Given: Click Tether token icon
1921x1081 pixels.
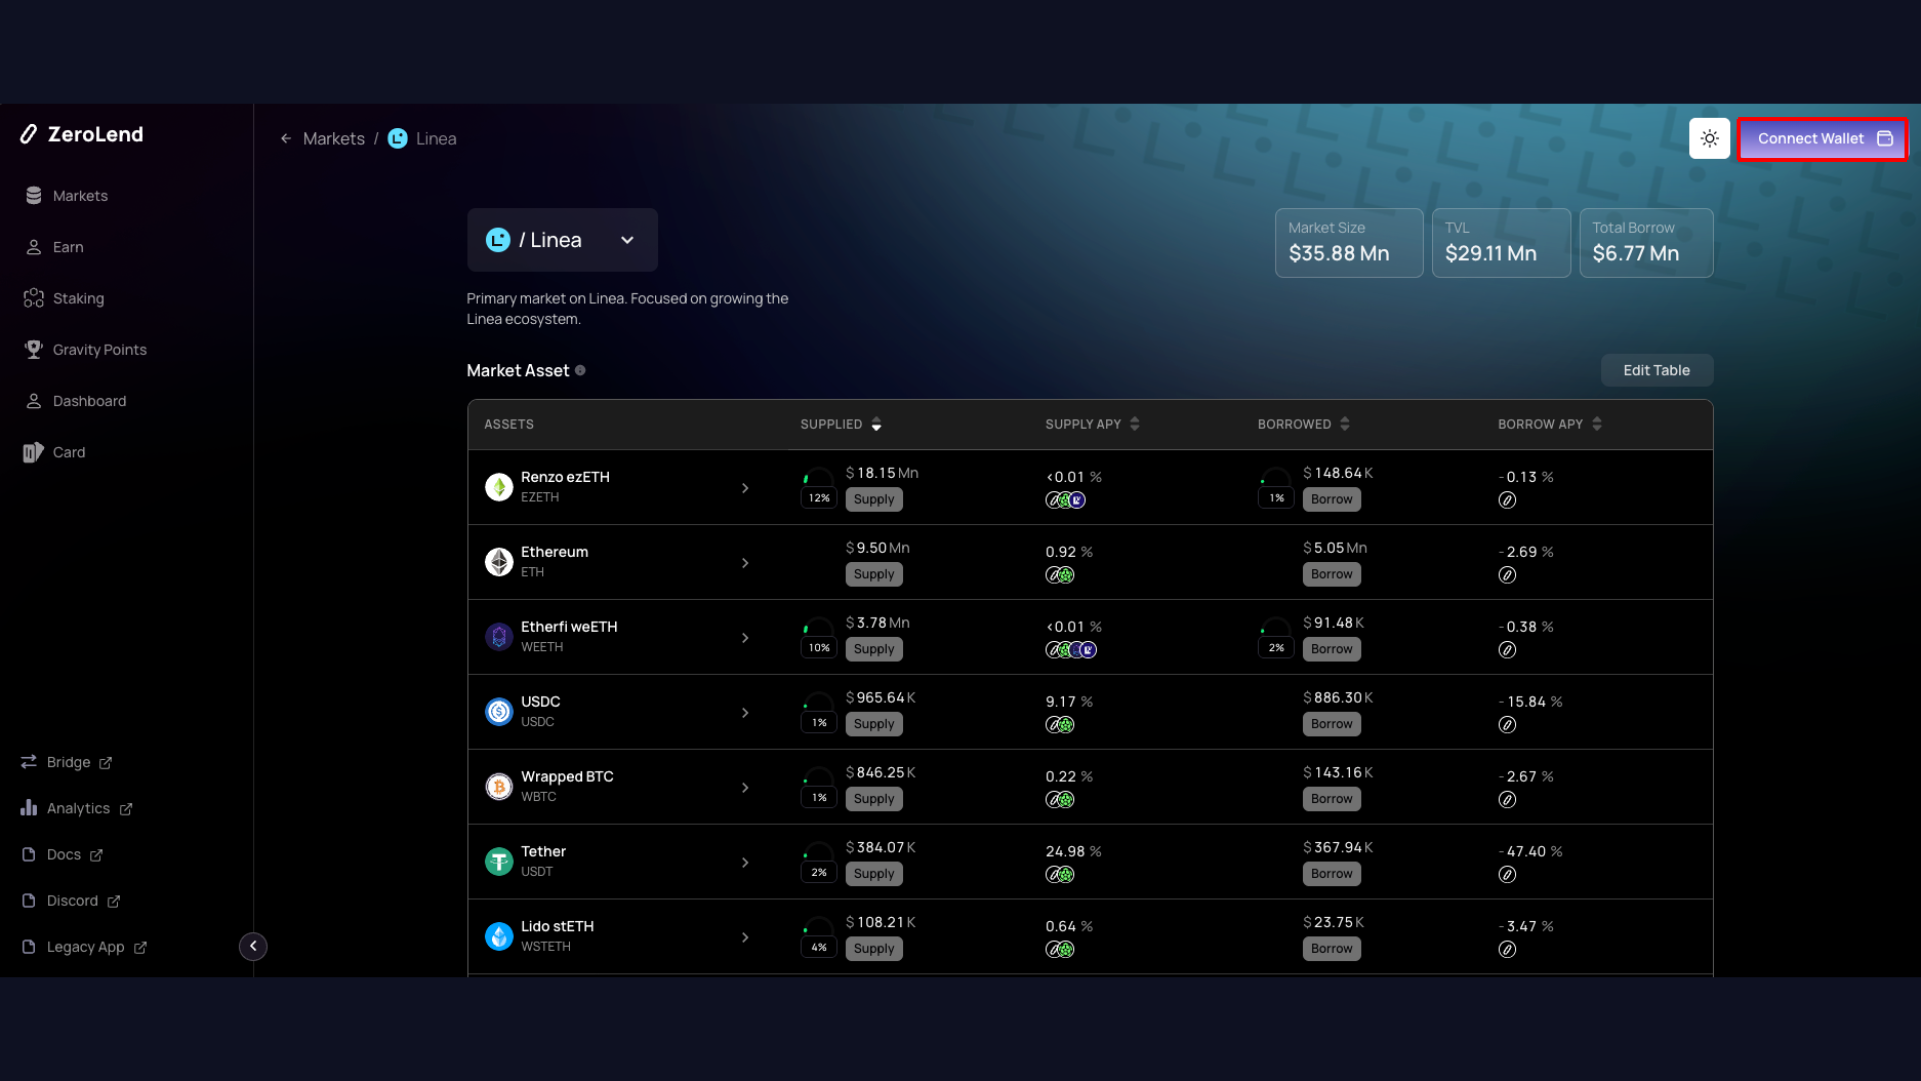Looking at the screenshot, I should (499, 861).
